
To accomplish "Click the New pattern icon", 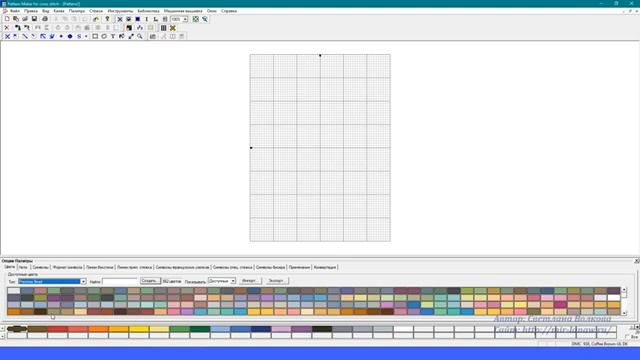I will (7, 19).
